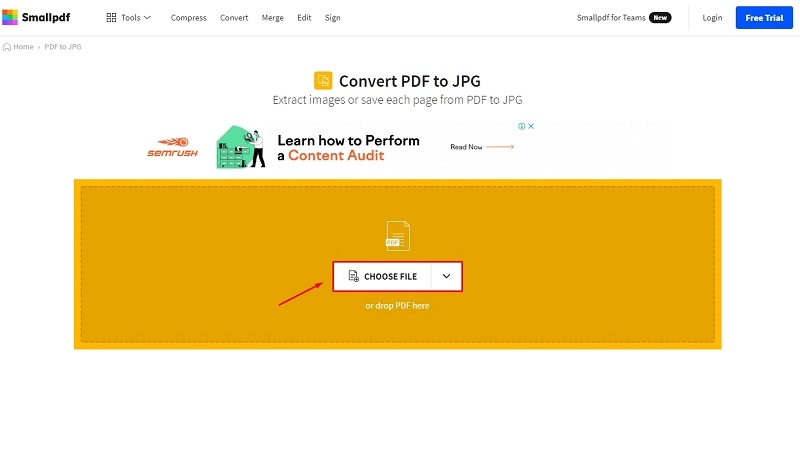The image size is (800, 450).
Task: Click Read Now in the ad
Action: [482, 147]
